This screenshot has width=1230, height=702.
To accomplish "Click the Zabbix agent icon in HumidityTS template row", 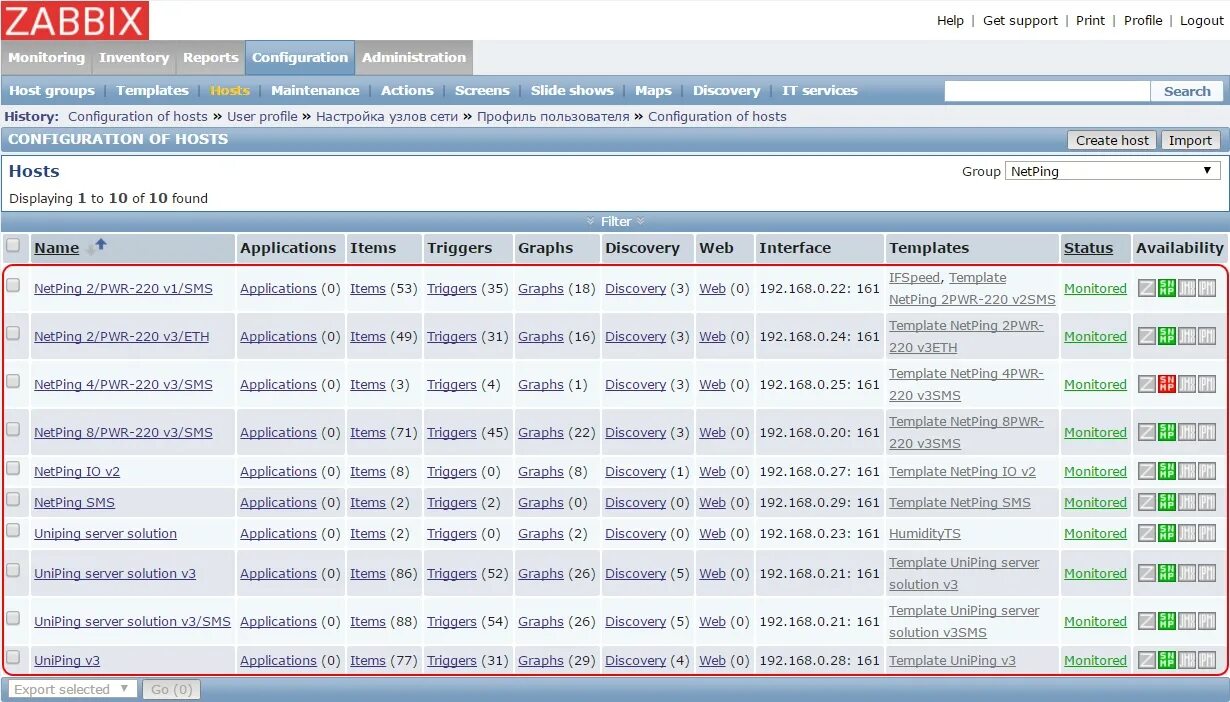I will 1147,533.
